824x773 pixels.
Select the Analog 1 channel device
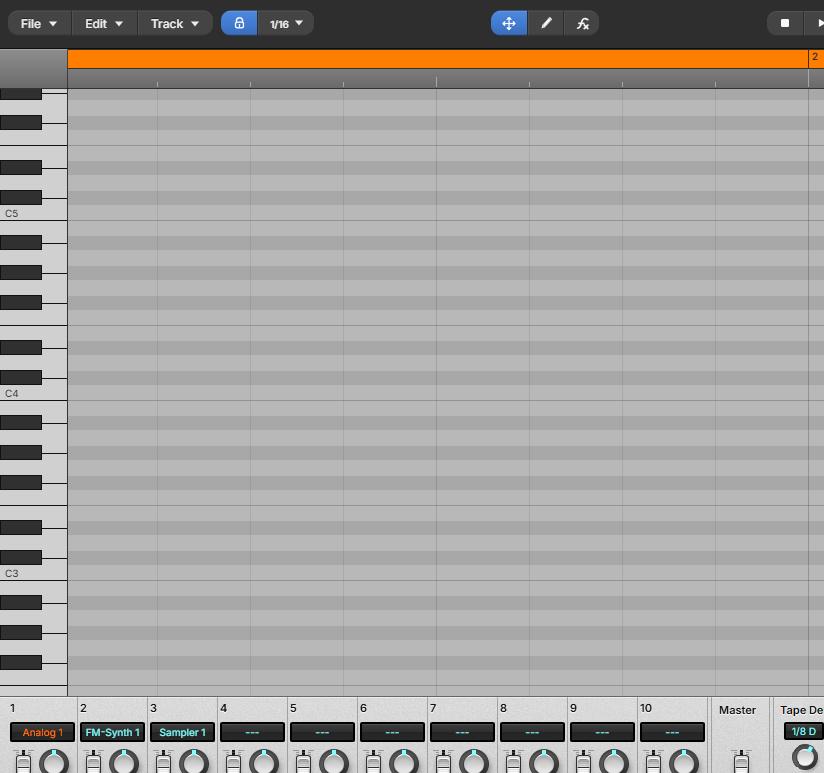[43, 732]
